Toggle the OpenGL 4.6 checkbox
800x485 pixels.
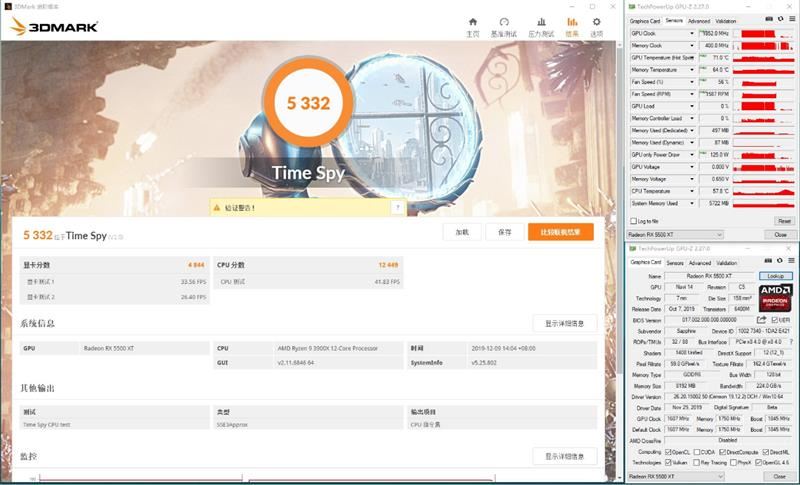(759, 463)
